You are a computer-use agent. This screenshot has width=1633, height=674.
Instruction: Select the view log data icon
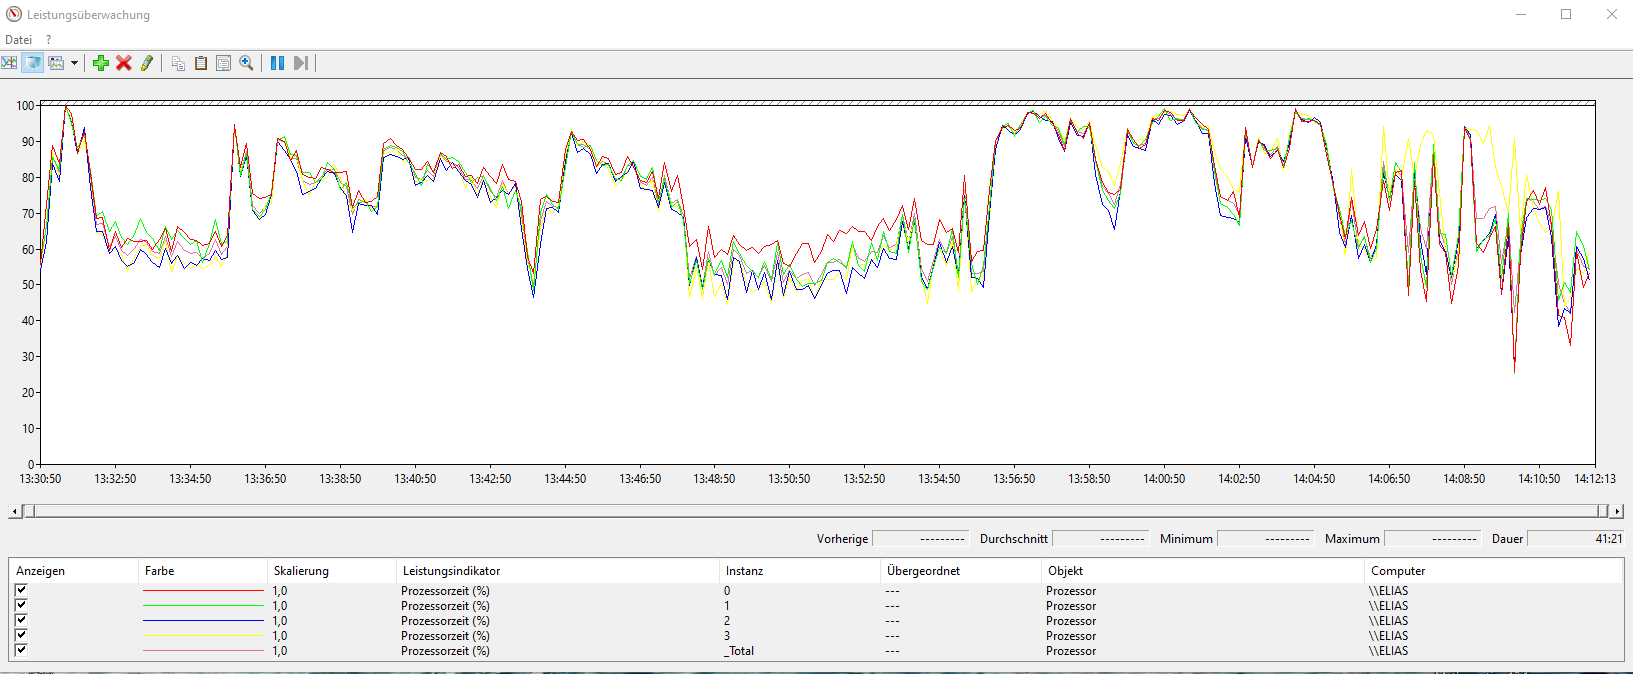click(33, 63)
